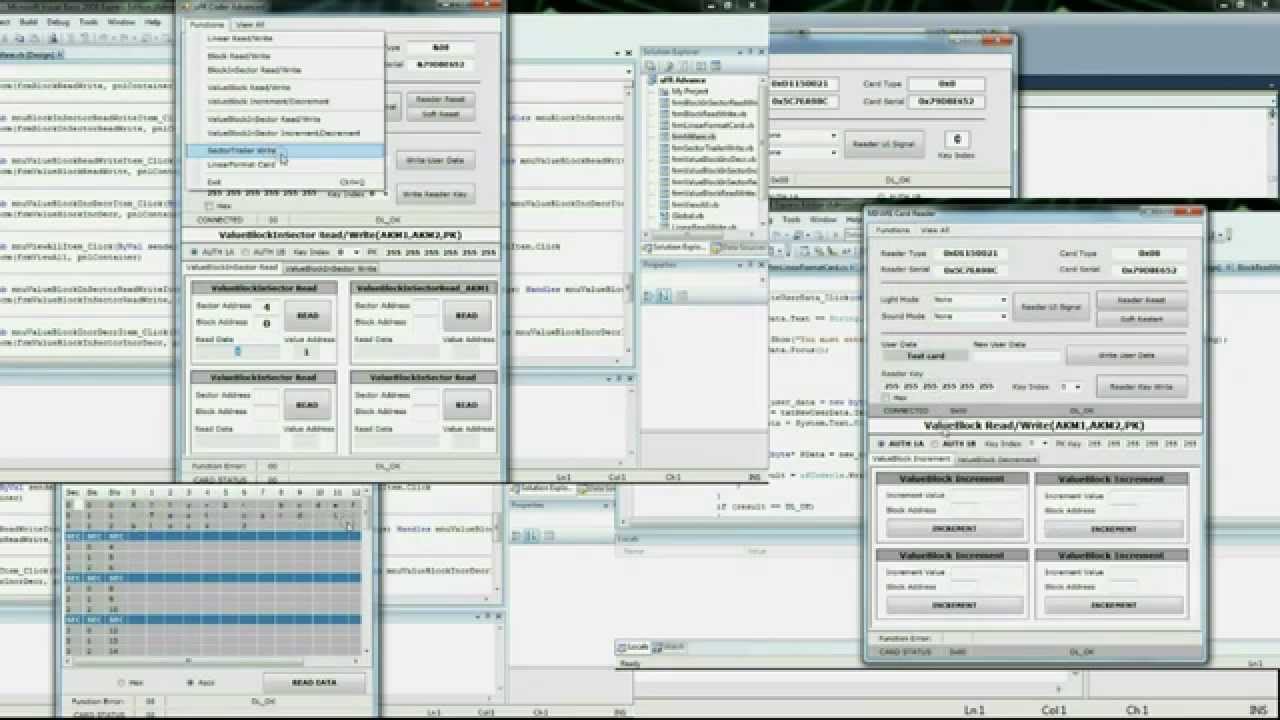Click Reader Reset button in uFR Coder window

pos(440,99)
